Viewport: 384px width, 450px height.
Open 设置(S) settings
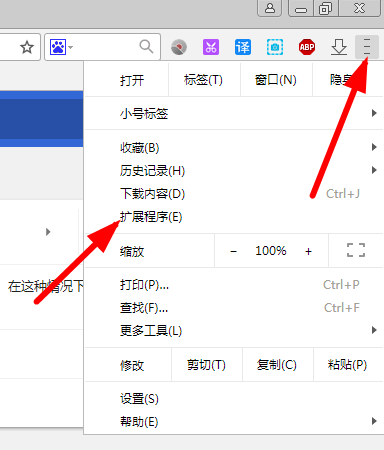[234, 399]
